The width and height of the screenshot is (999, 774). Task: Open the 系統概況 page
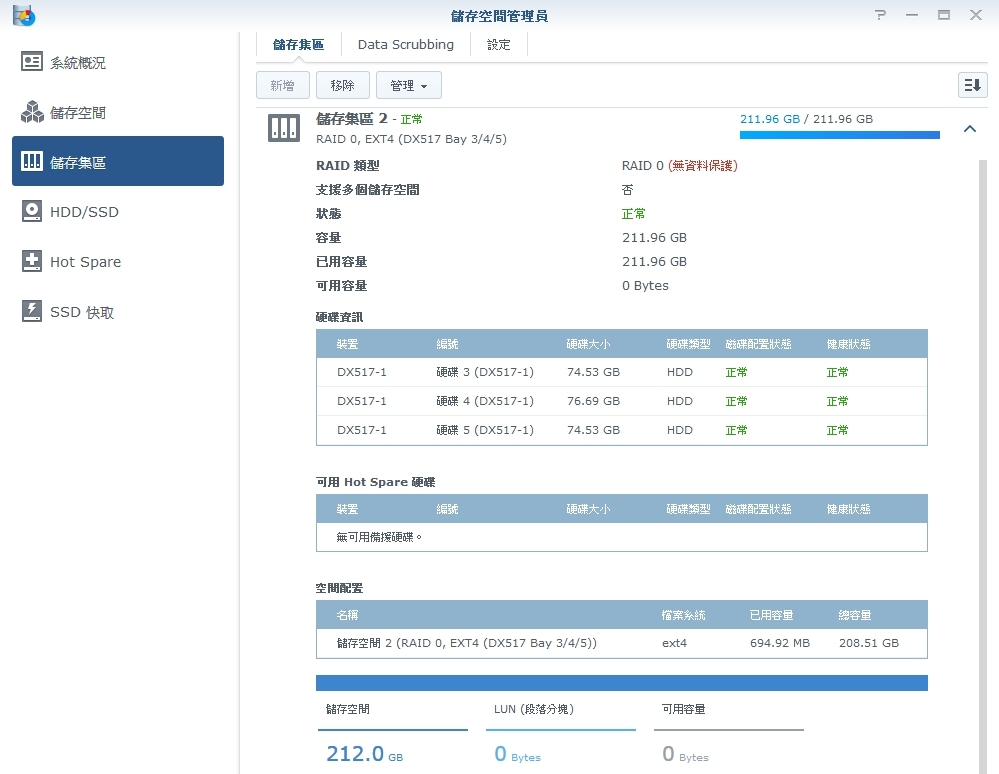(118, 62)
